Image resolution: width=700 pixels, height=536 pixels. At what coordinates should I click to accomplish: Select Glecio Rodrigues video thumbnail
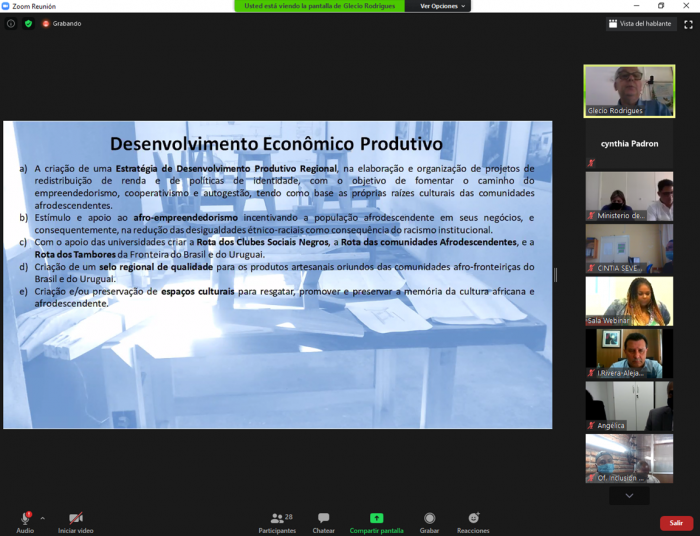(x=628, y=91)
